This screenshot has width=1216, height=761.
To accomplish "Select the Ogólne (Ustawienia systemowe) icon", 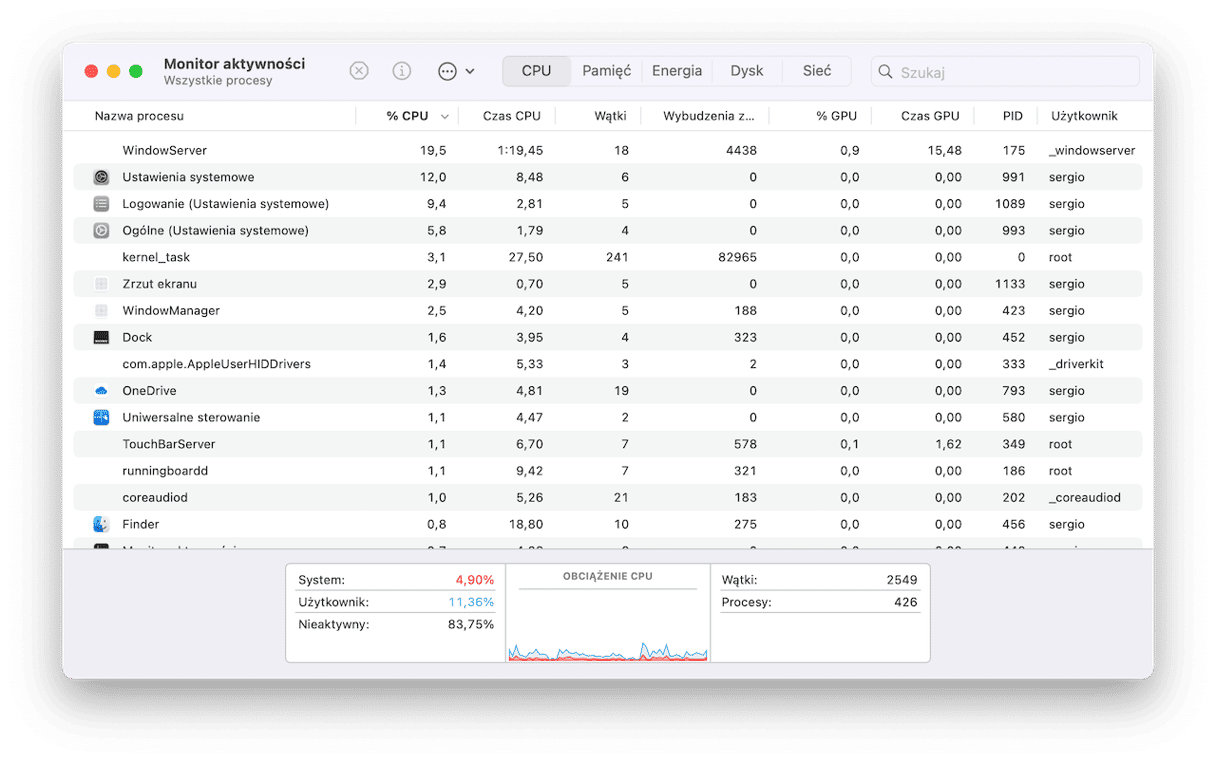I will 101,230.
